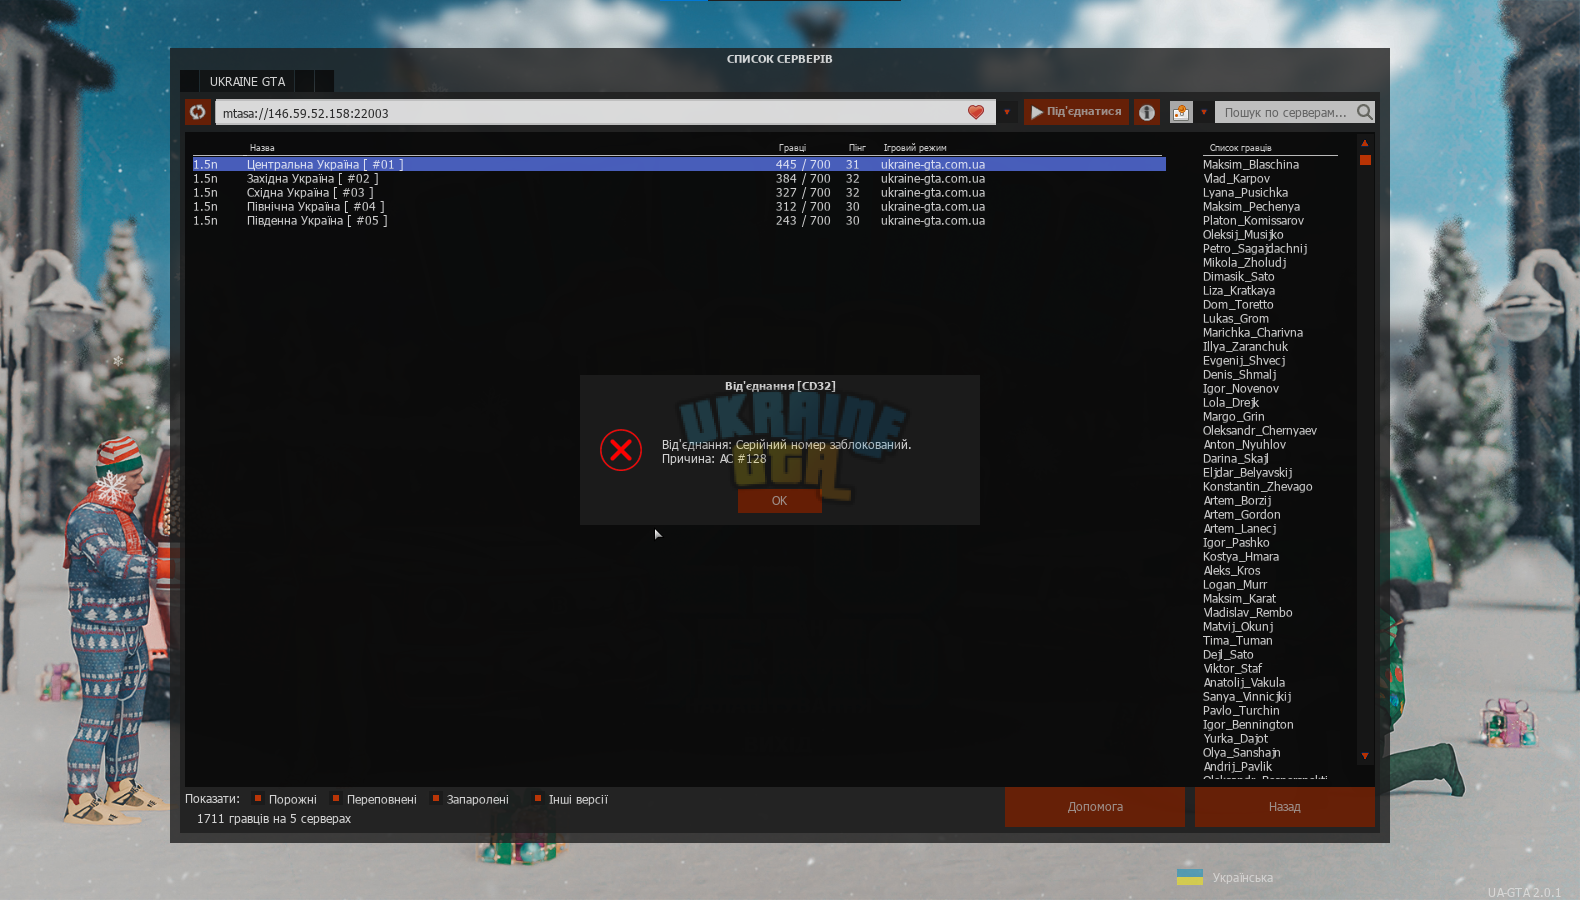The height and width of the screenshot is (900, 1580).
Task: Click the mtasa server address field
Action: click(605, 112)
